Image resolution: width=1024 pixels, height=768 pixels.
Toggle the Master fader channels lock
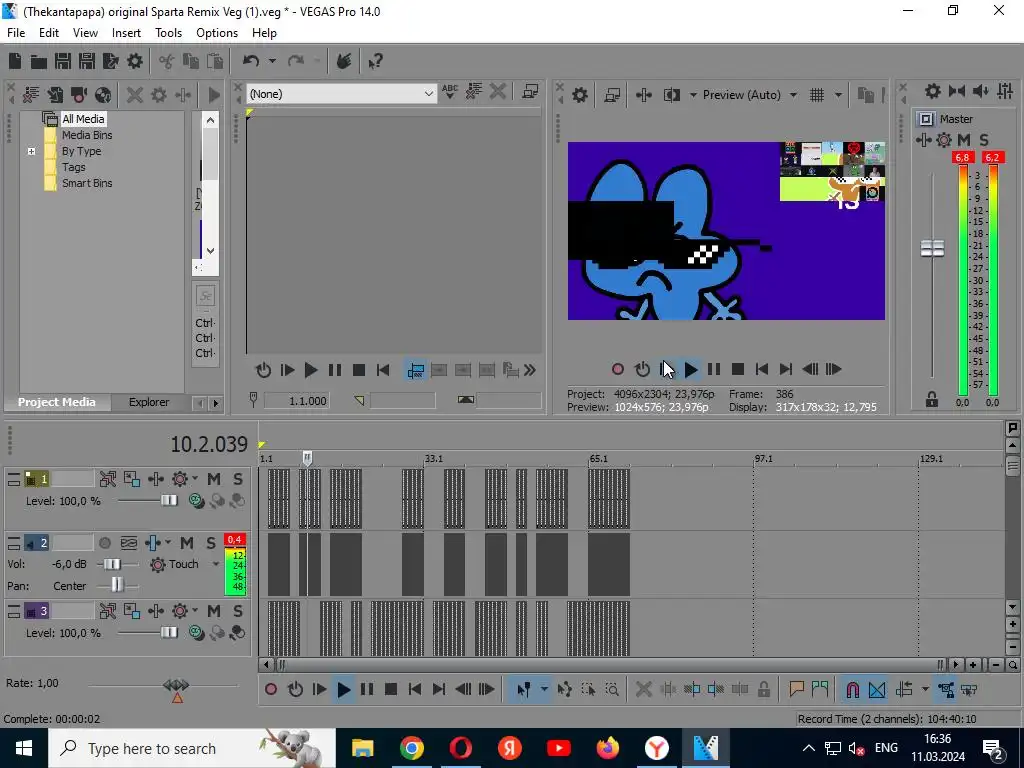click(932, 399)
